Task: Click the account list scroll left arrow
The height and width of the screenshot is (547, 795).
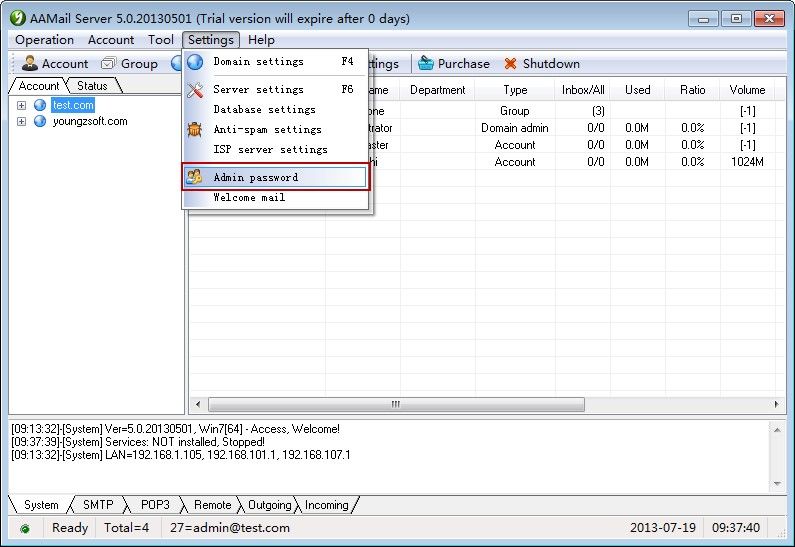Action: pos(198,404)
